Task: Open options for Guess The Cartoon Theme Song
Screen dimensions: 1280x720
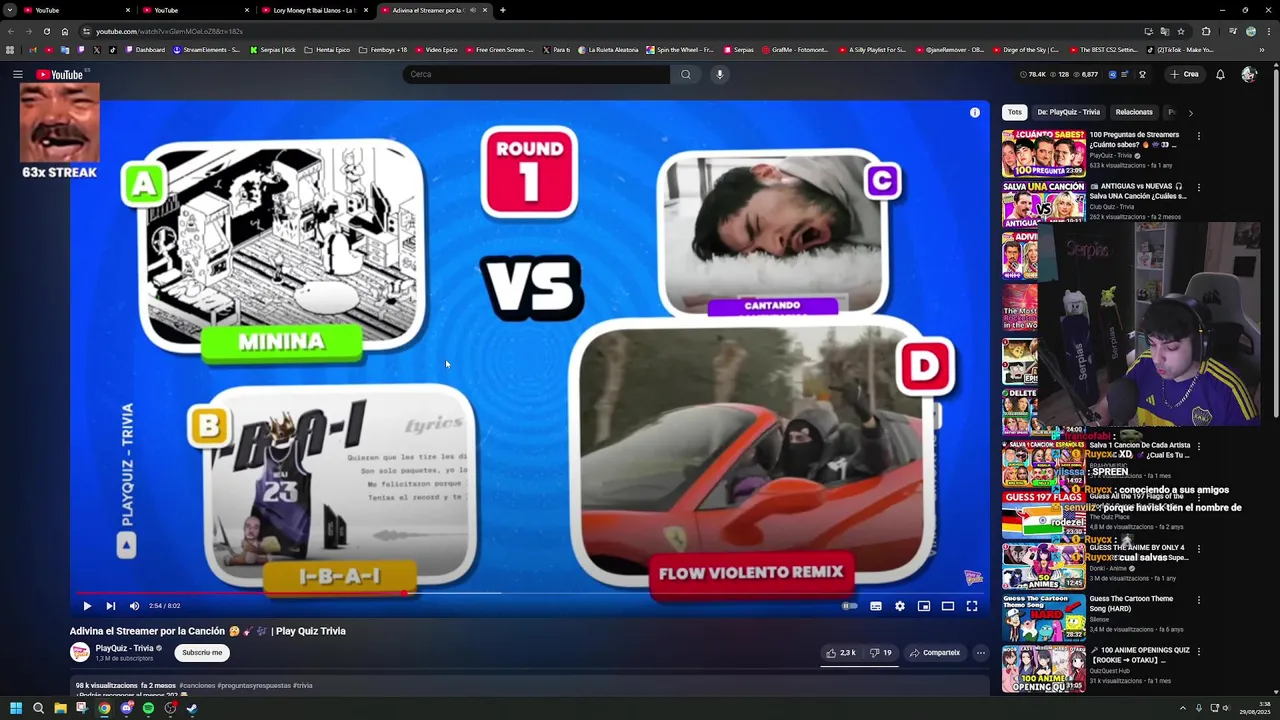Action: [x=1198, y=600]
